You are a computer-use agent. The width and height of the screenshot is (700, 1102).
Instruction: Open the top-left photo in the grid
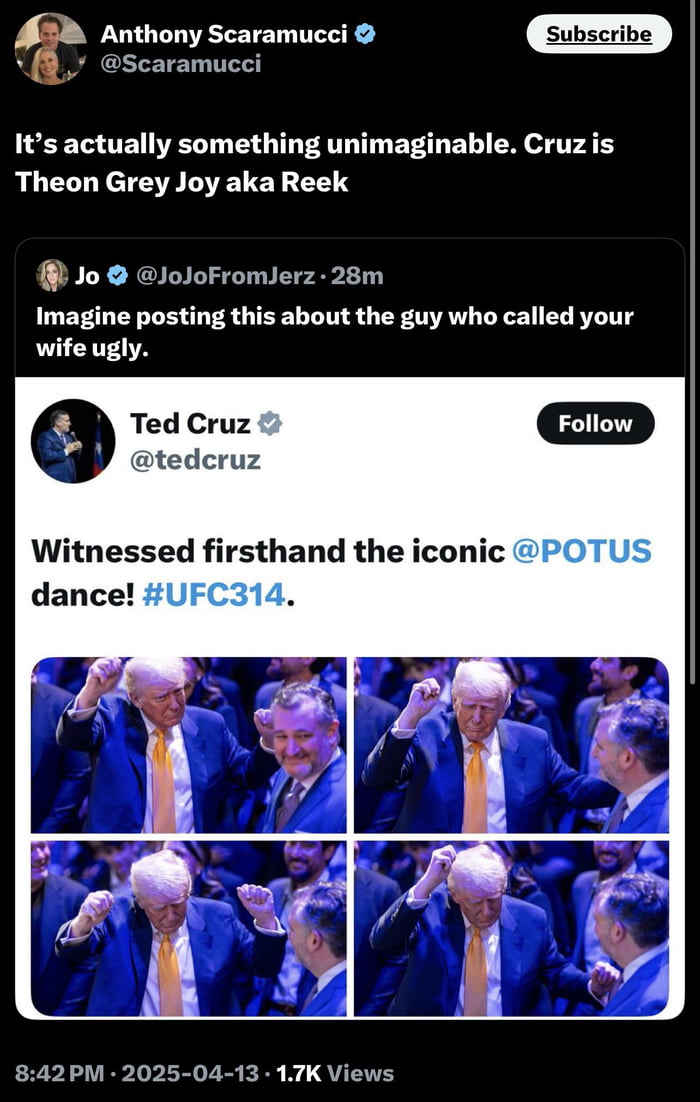click(188, 745)
